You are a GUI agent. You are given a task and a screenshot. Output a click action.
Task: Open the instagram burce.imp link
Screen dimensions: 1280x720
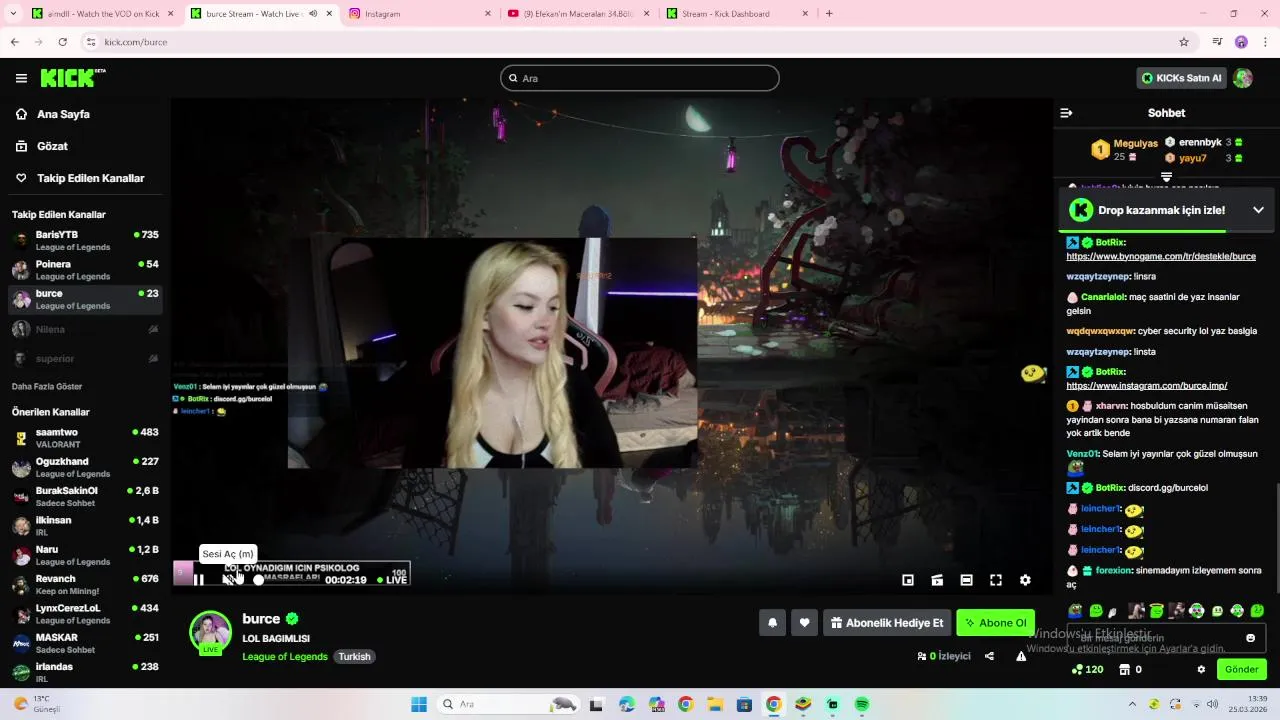click(1147, 386)
